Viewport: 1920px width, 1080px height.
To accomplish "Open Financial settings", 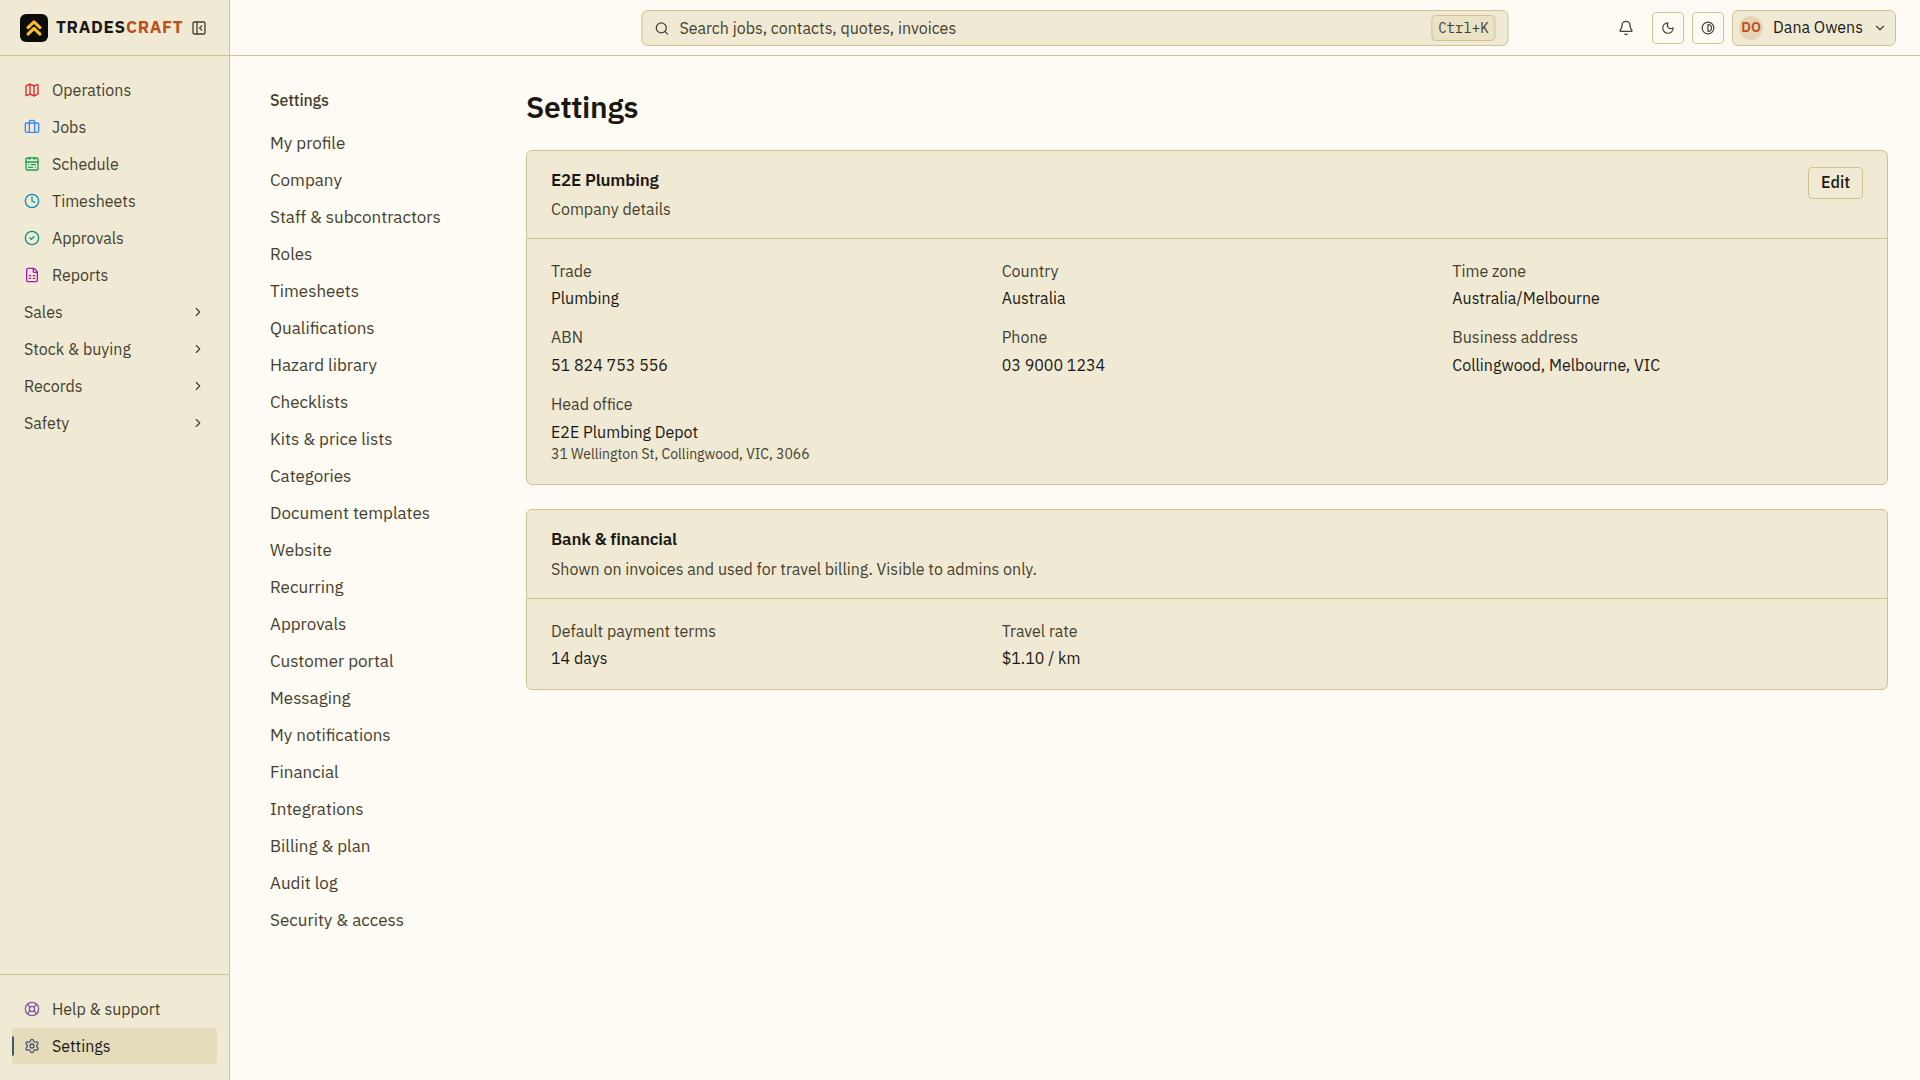I will pyautogui.click(x=304, y=772).
